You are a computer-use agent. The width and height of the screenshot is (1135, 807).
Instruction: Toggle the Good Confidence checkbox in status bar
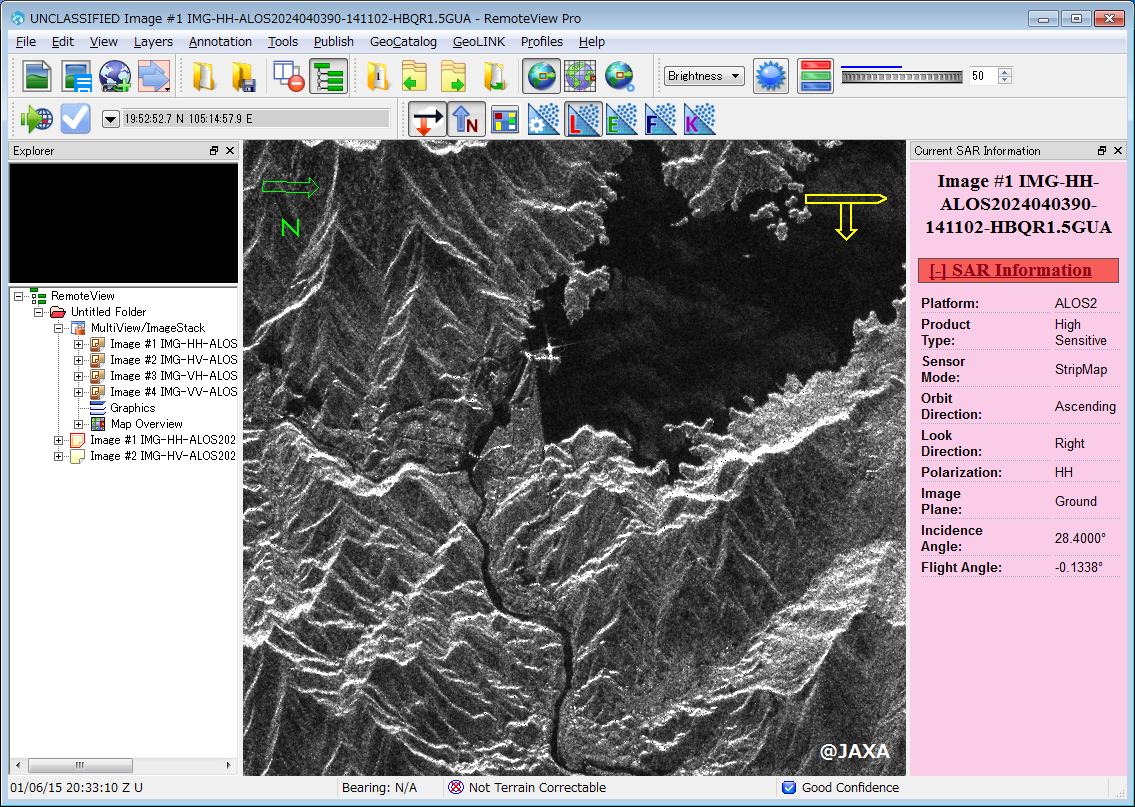[x=788, y=787]
